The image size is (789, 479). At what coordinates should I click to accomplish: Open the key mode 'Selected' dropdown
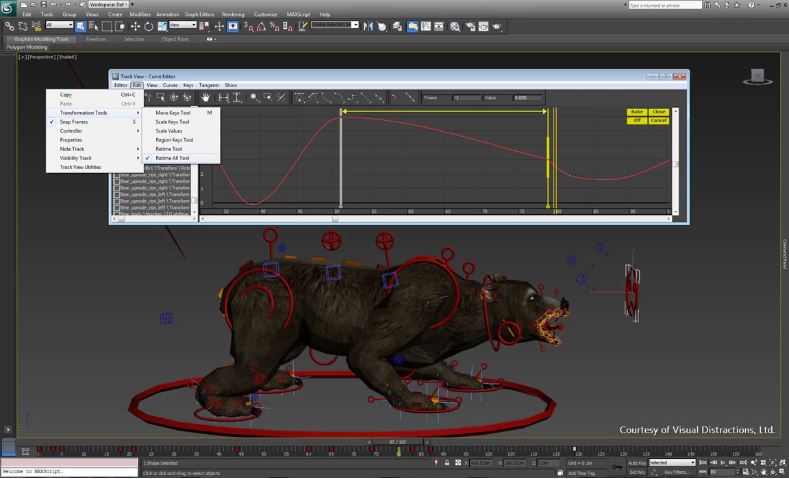point(672,463)
